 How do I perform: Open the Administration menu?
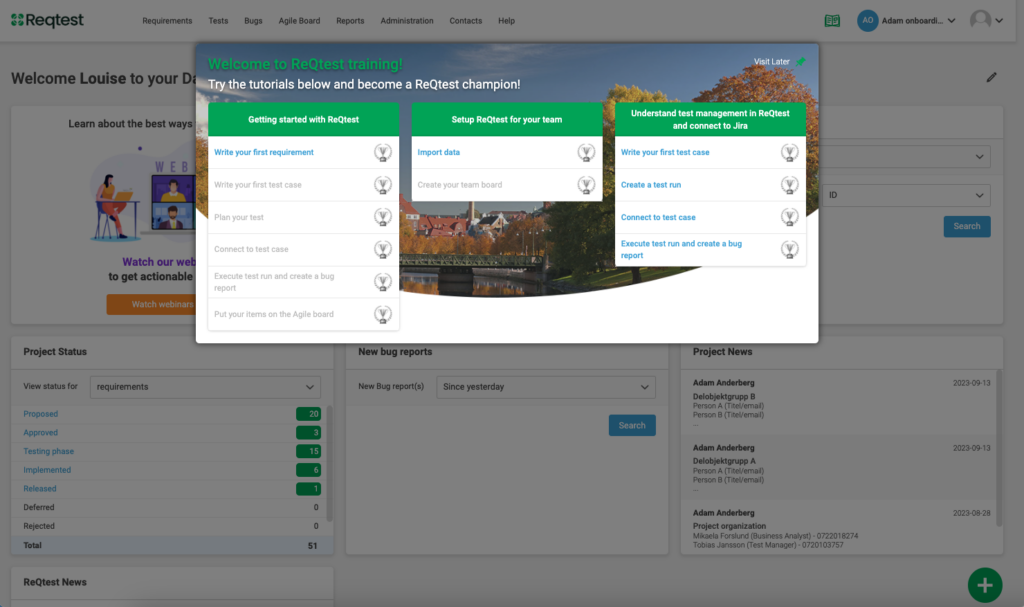[407, 21]
